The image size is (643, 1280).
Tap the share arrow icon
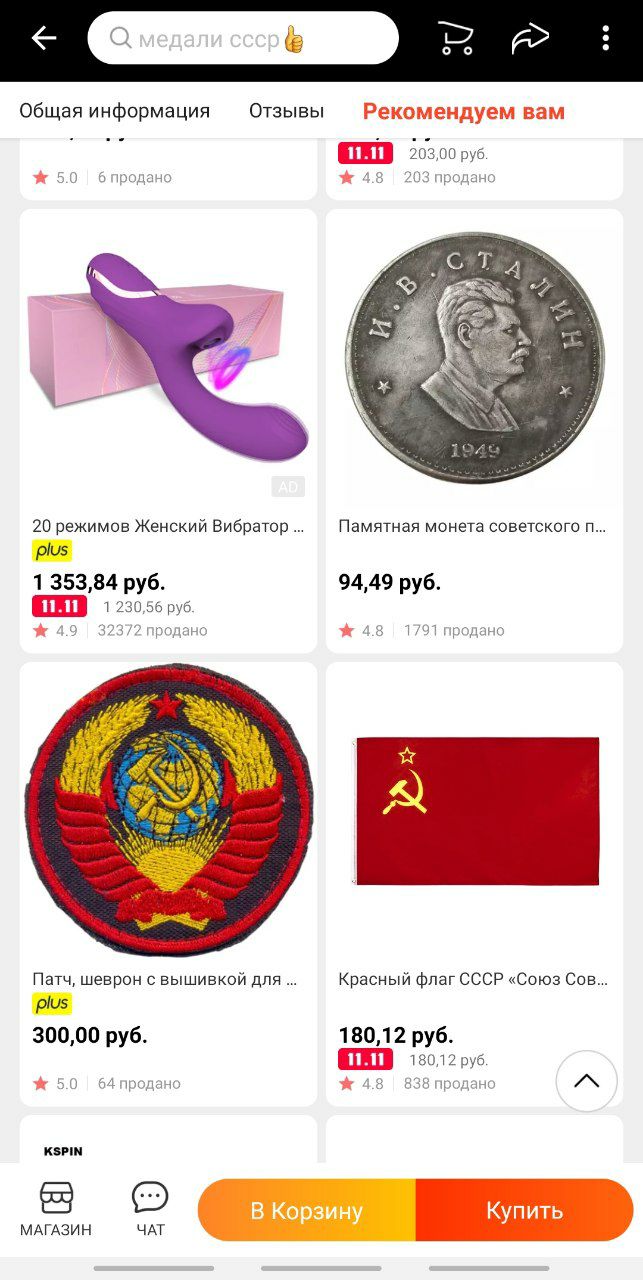[x=530, y=39]
